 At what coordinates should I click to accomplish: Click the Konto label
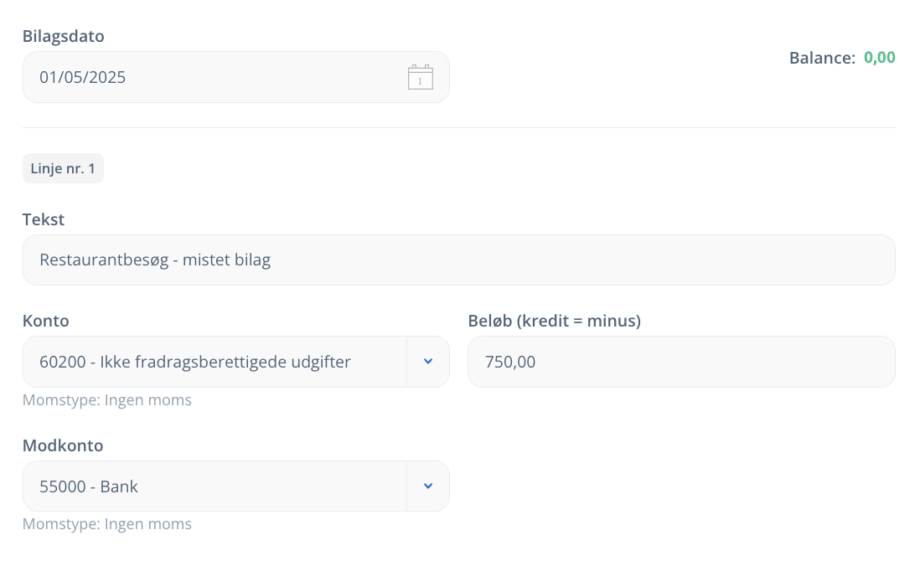(x=46, y=321)
